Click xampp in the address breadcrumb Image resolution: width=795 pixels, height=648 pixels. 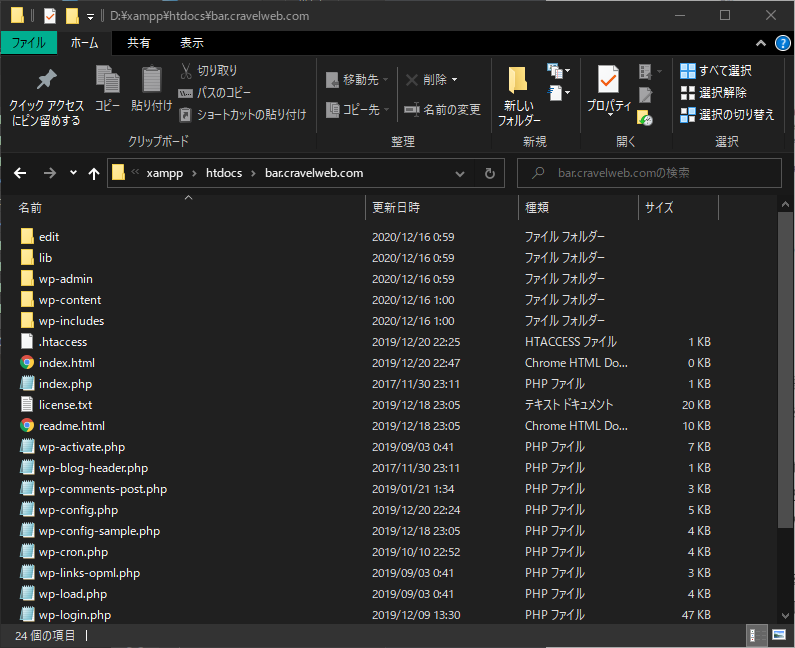click(x=165, y=173)
